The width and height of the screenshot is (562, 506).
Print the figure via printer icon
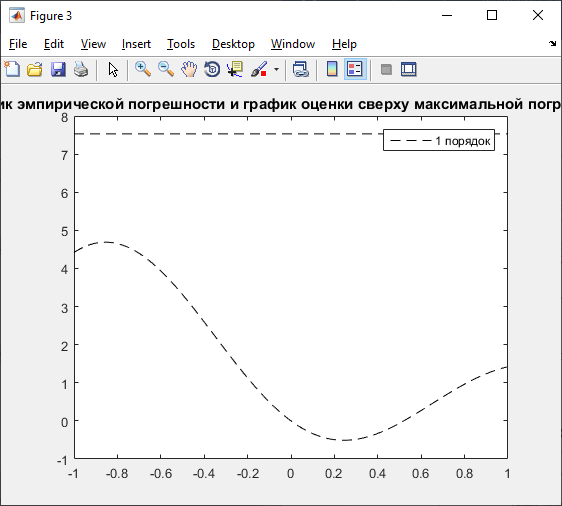pos(81,69)
